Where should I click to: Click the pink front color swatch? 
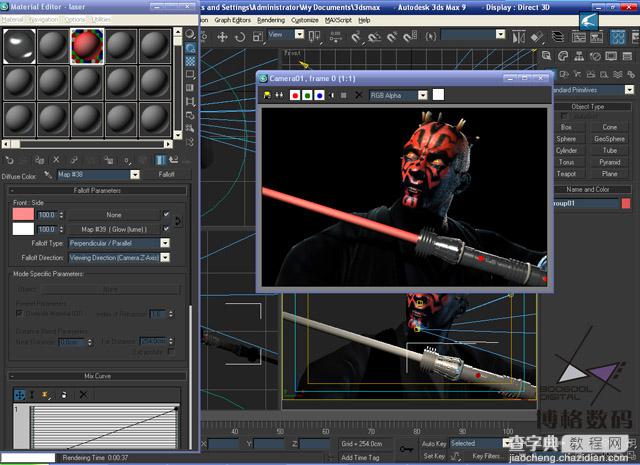[x=23, y=214]
